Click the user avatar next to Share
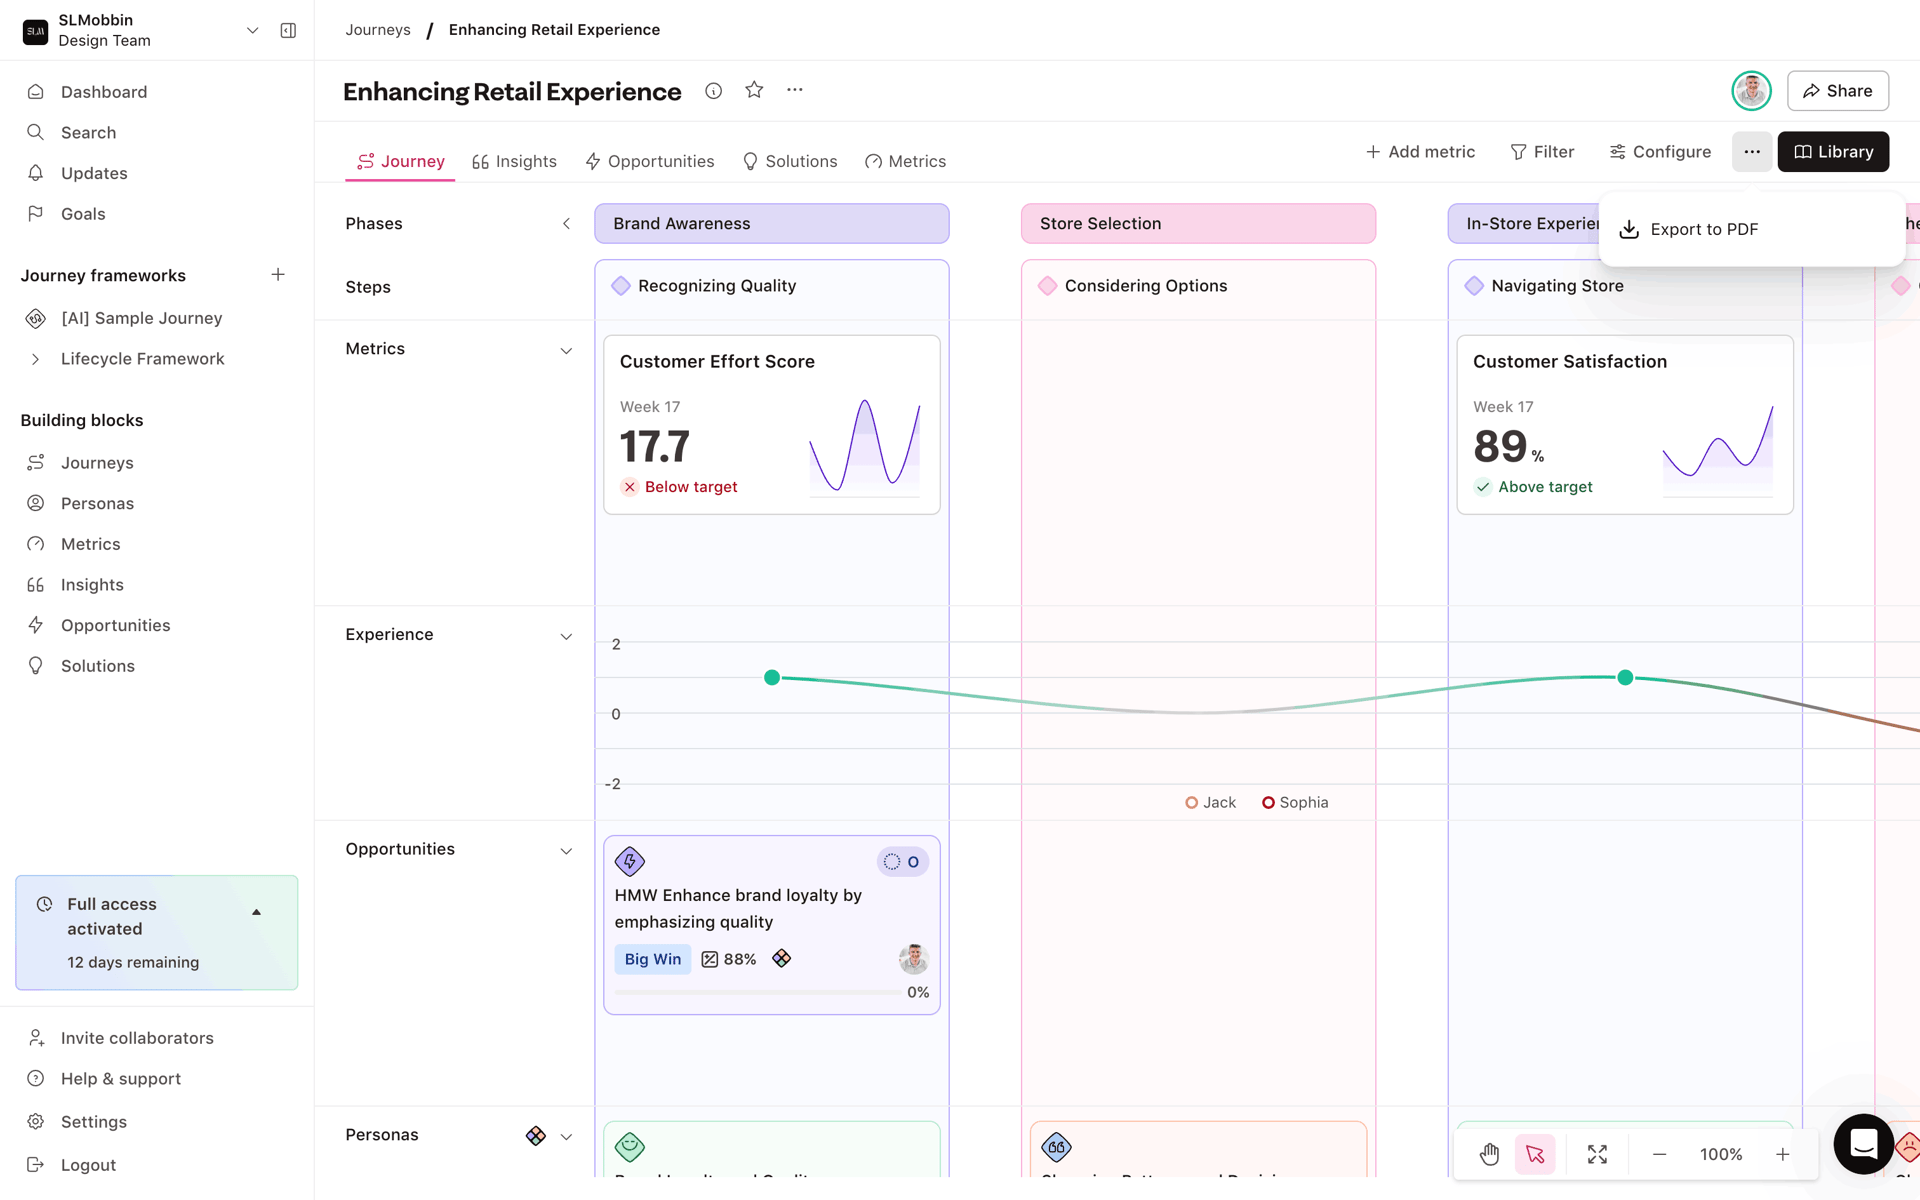The width and height of the screenshot is (1920, 1200). 1751,91
